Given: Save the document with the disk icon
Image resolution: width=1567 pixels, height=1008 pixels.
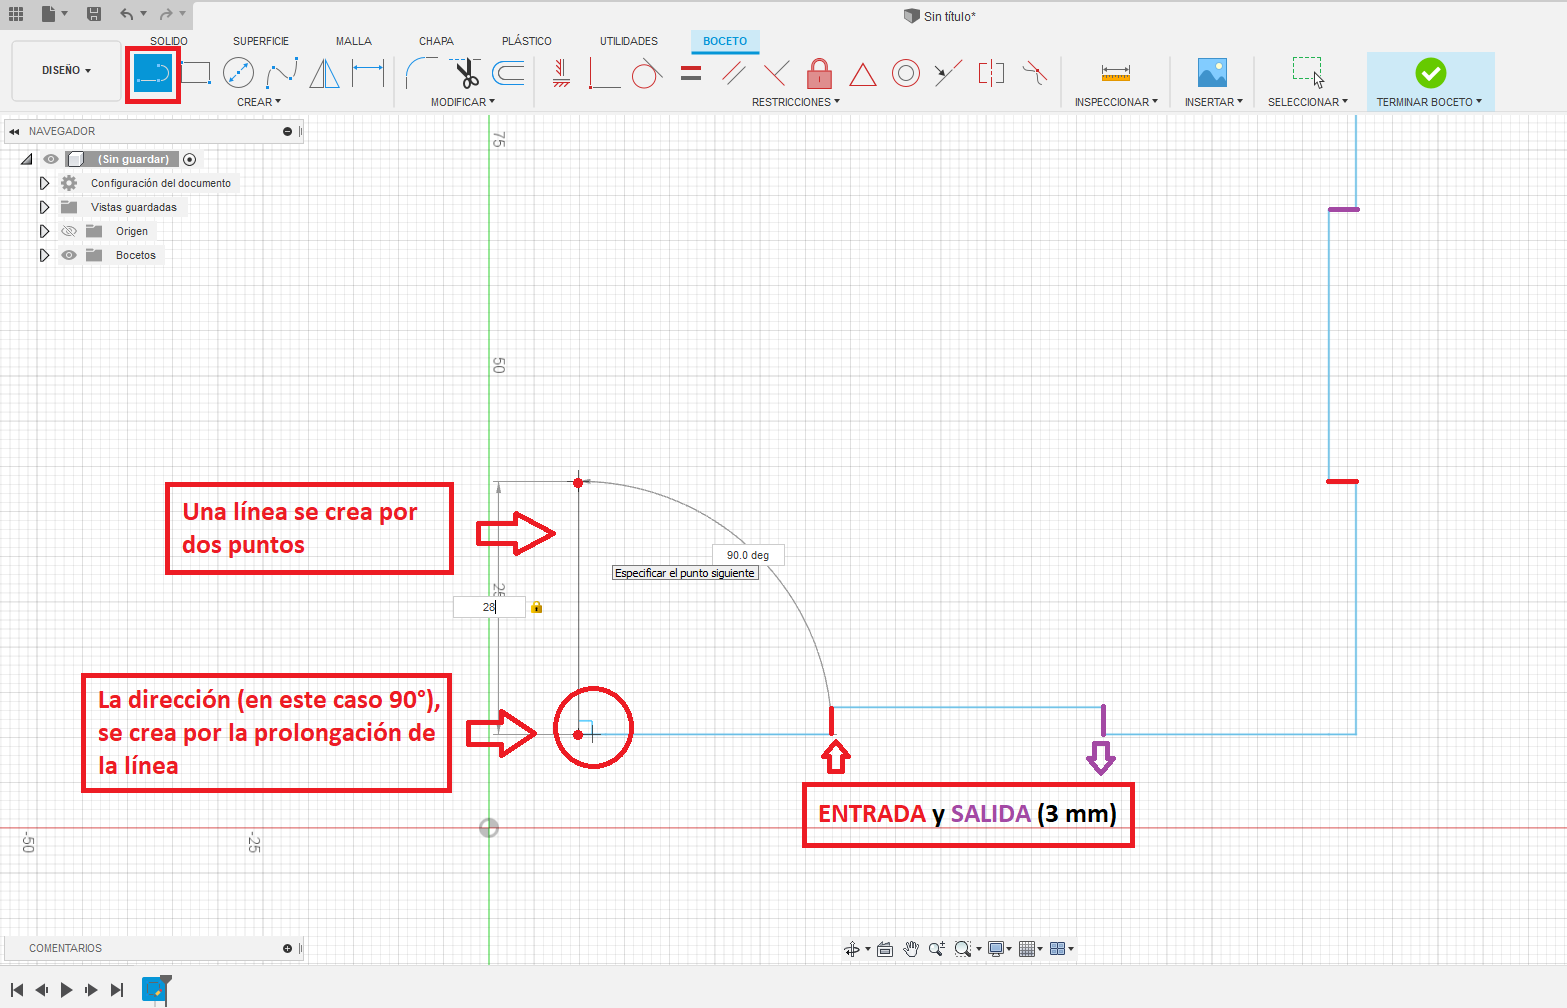Looking at the screenshot, I should point(94,14).
